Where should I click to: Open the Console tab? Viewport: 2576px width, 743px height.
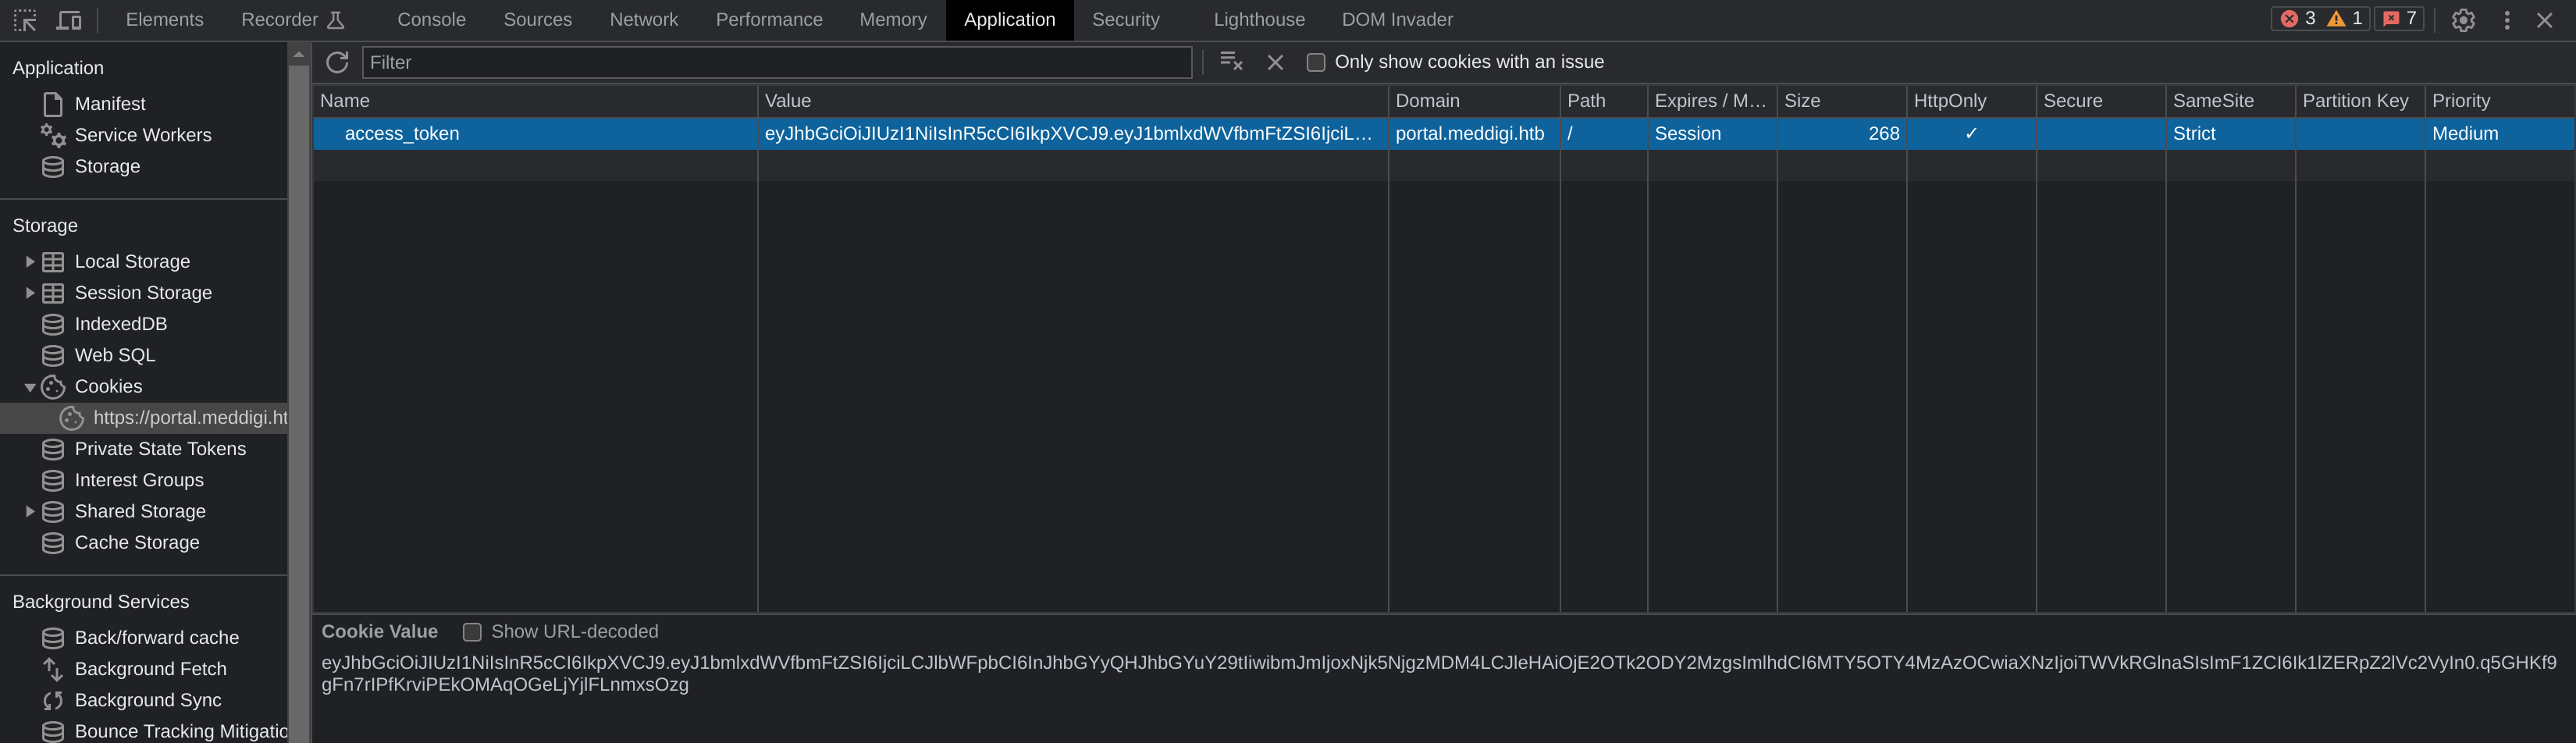[431, 20]
